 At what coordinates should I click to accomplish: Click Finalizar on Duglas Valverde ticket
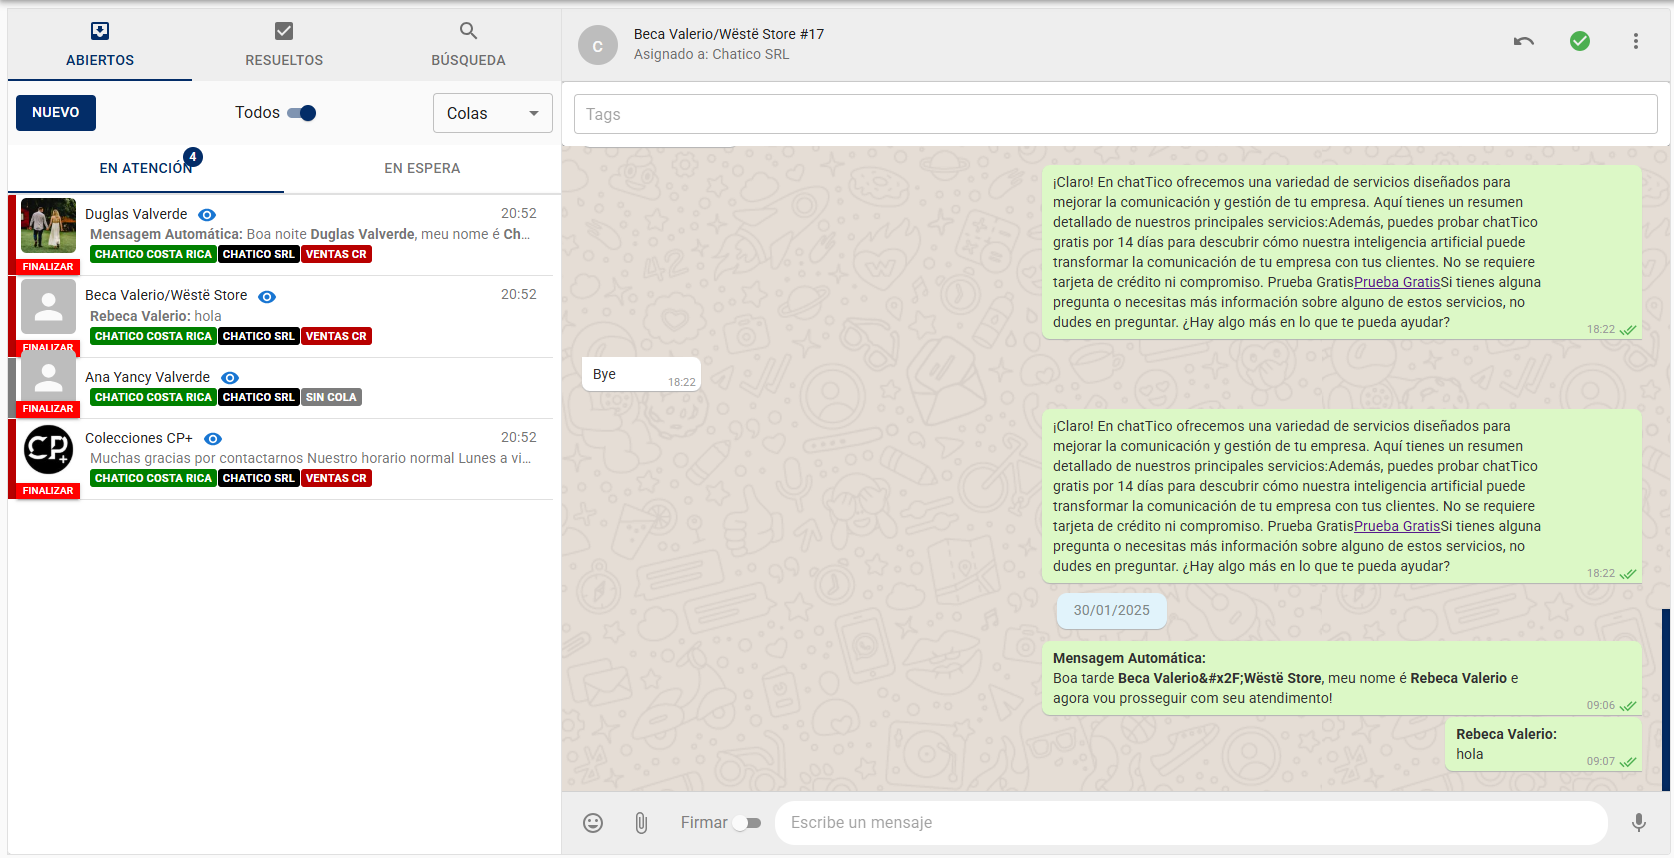[x=48, y=267]
